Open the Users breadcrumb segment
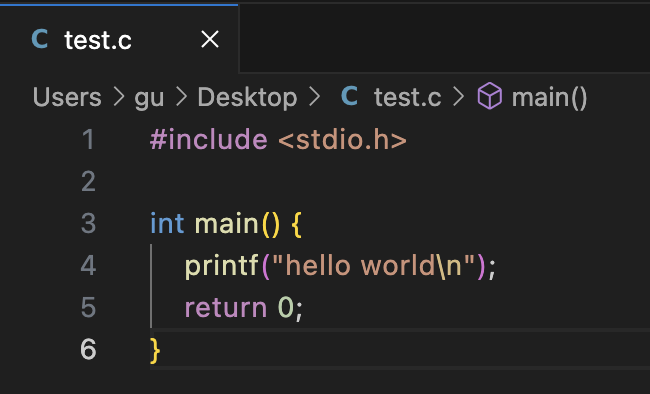Screen dimensions: 650x394 pyautogui.click(x=67, y=97)
